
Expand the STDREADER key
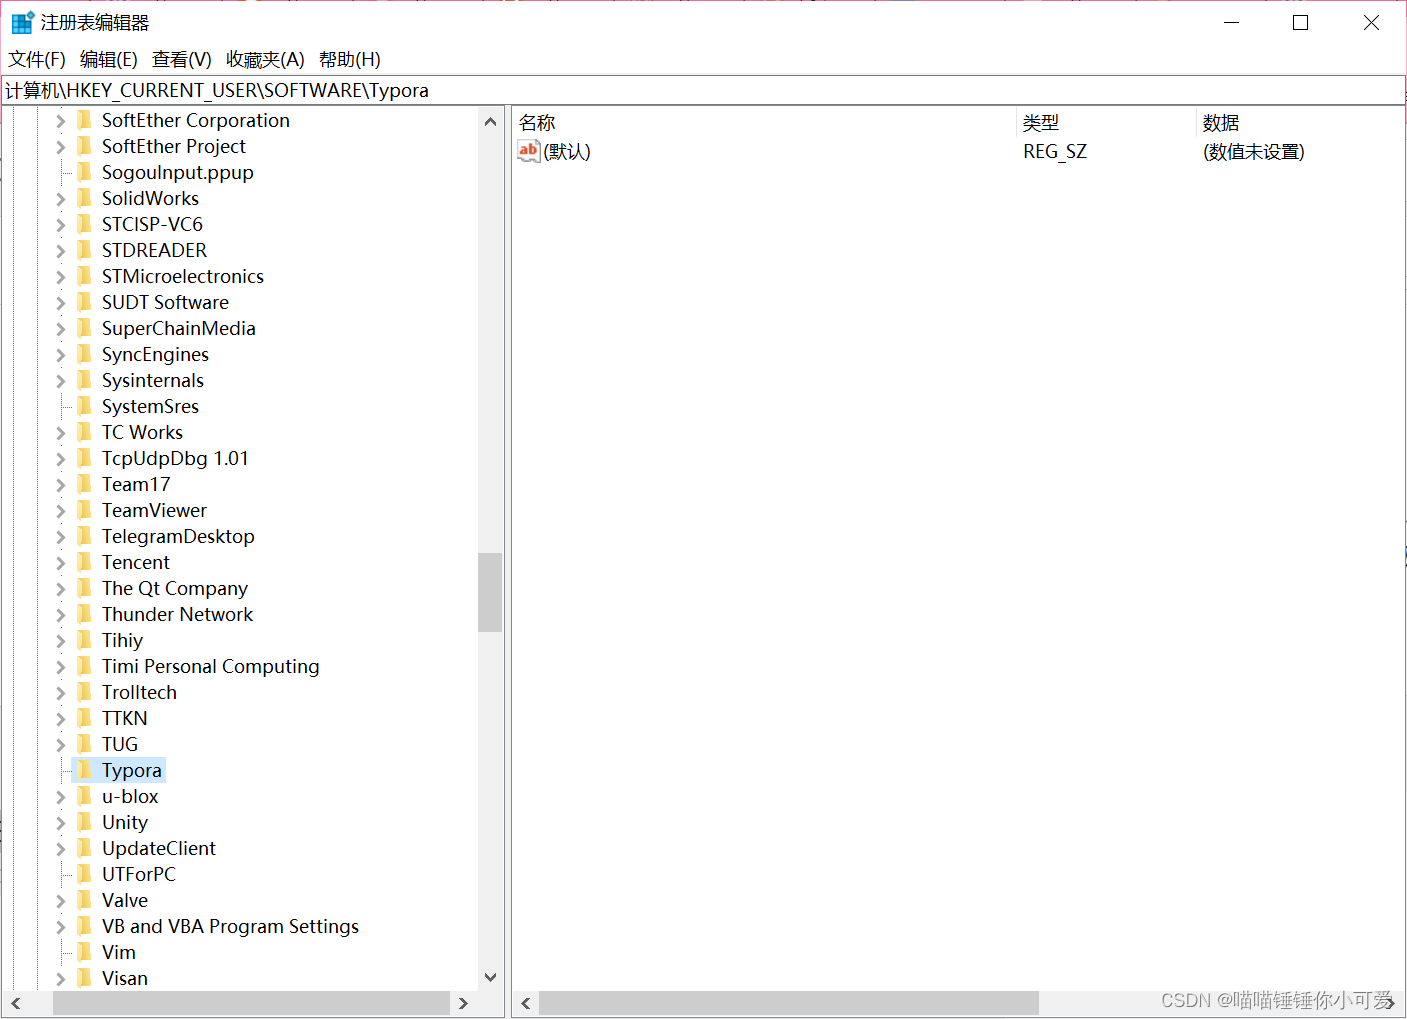(x=60, y=251)
